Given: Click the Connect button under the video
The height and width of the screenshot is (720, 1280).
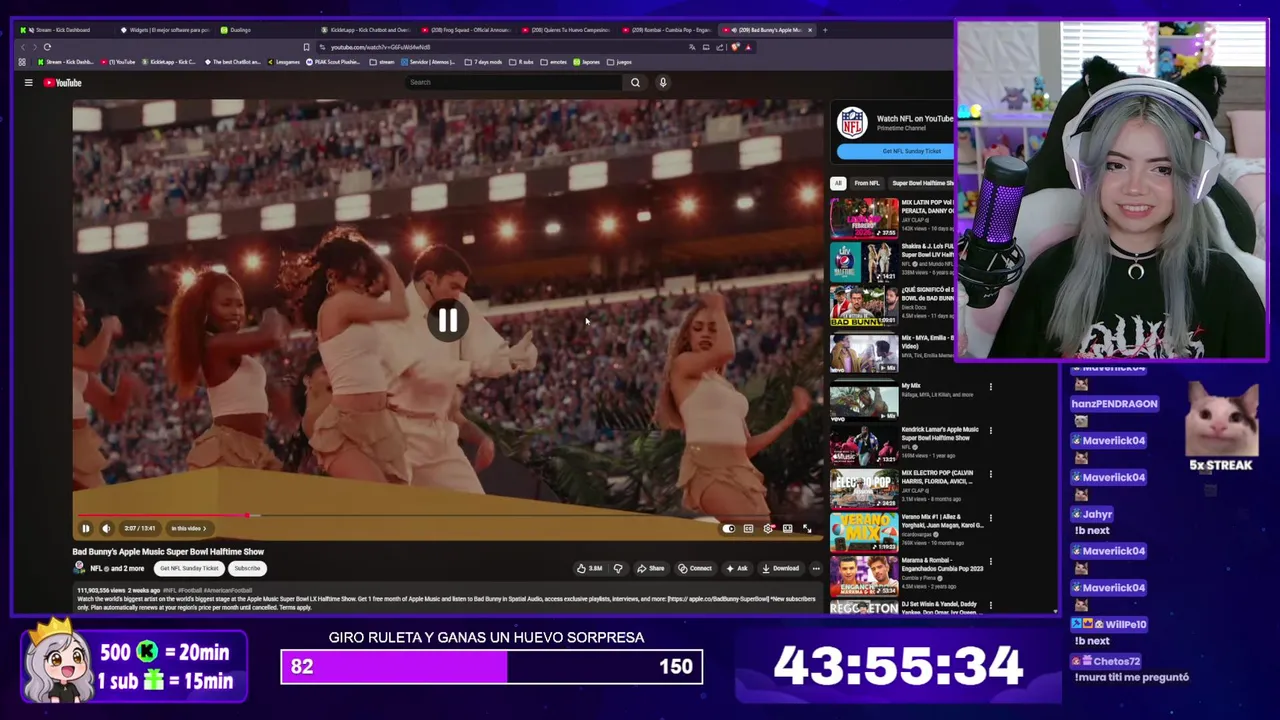Looking at the screenshot, I should (694, 568).
